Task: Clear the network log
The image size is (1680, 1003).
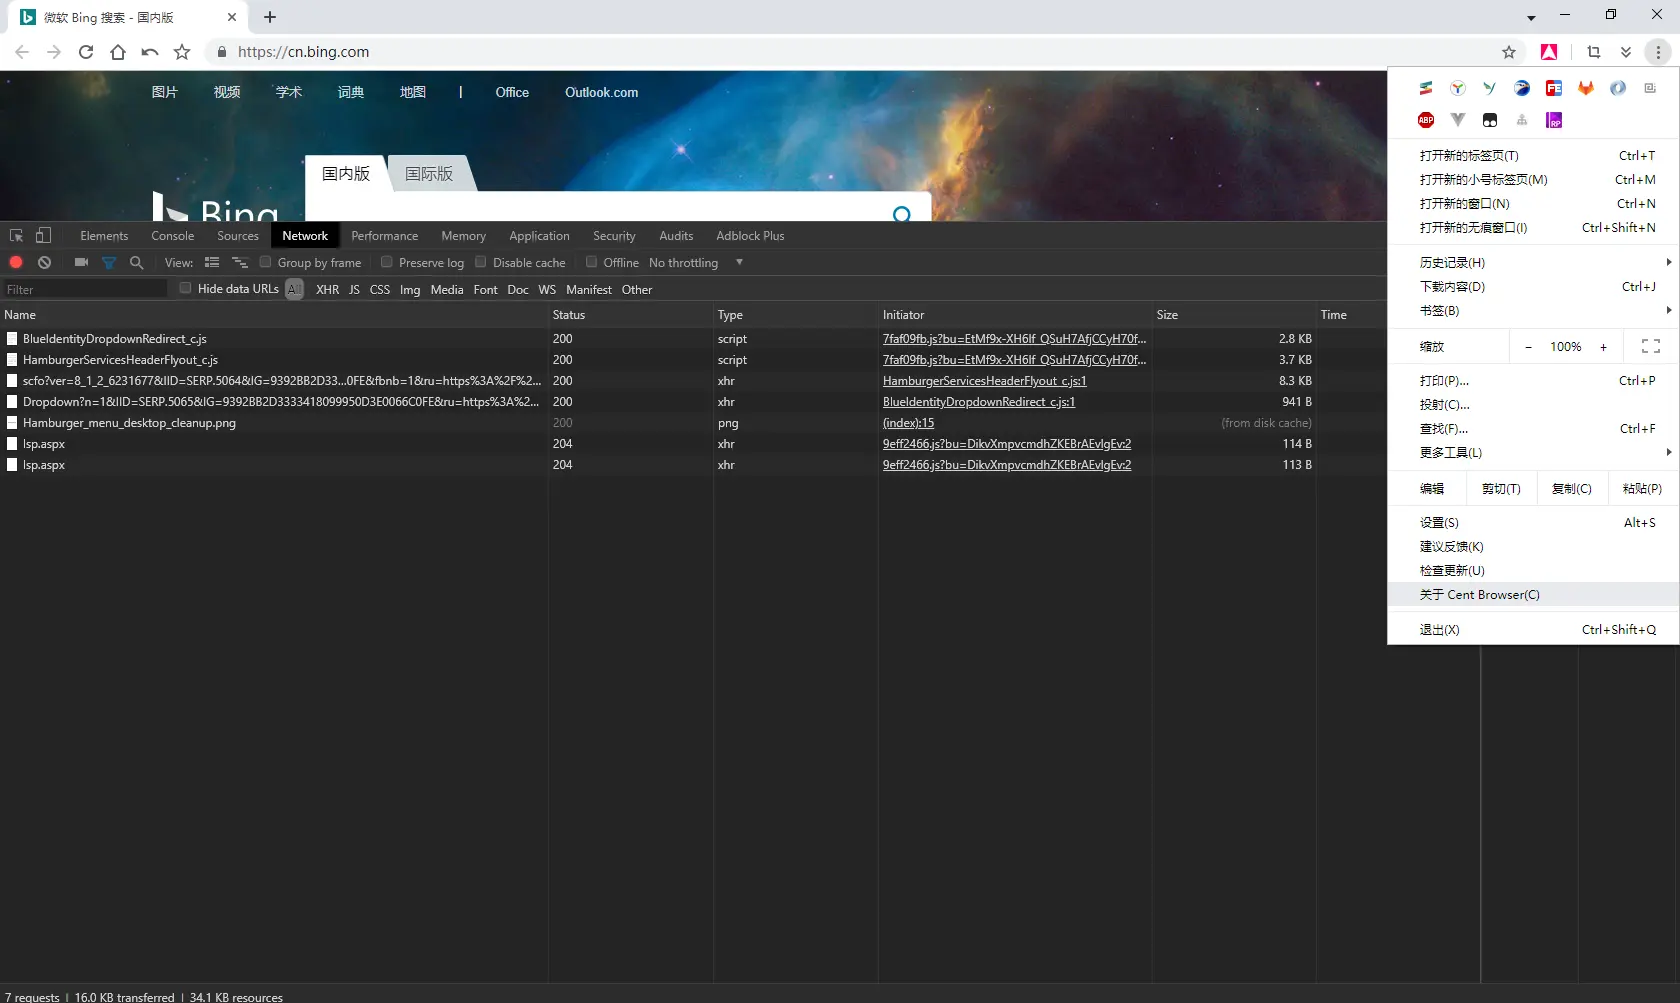Action: tap(44, 262)
